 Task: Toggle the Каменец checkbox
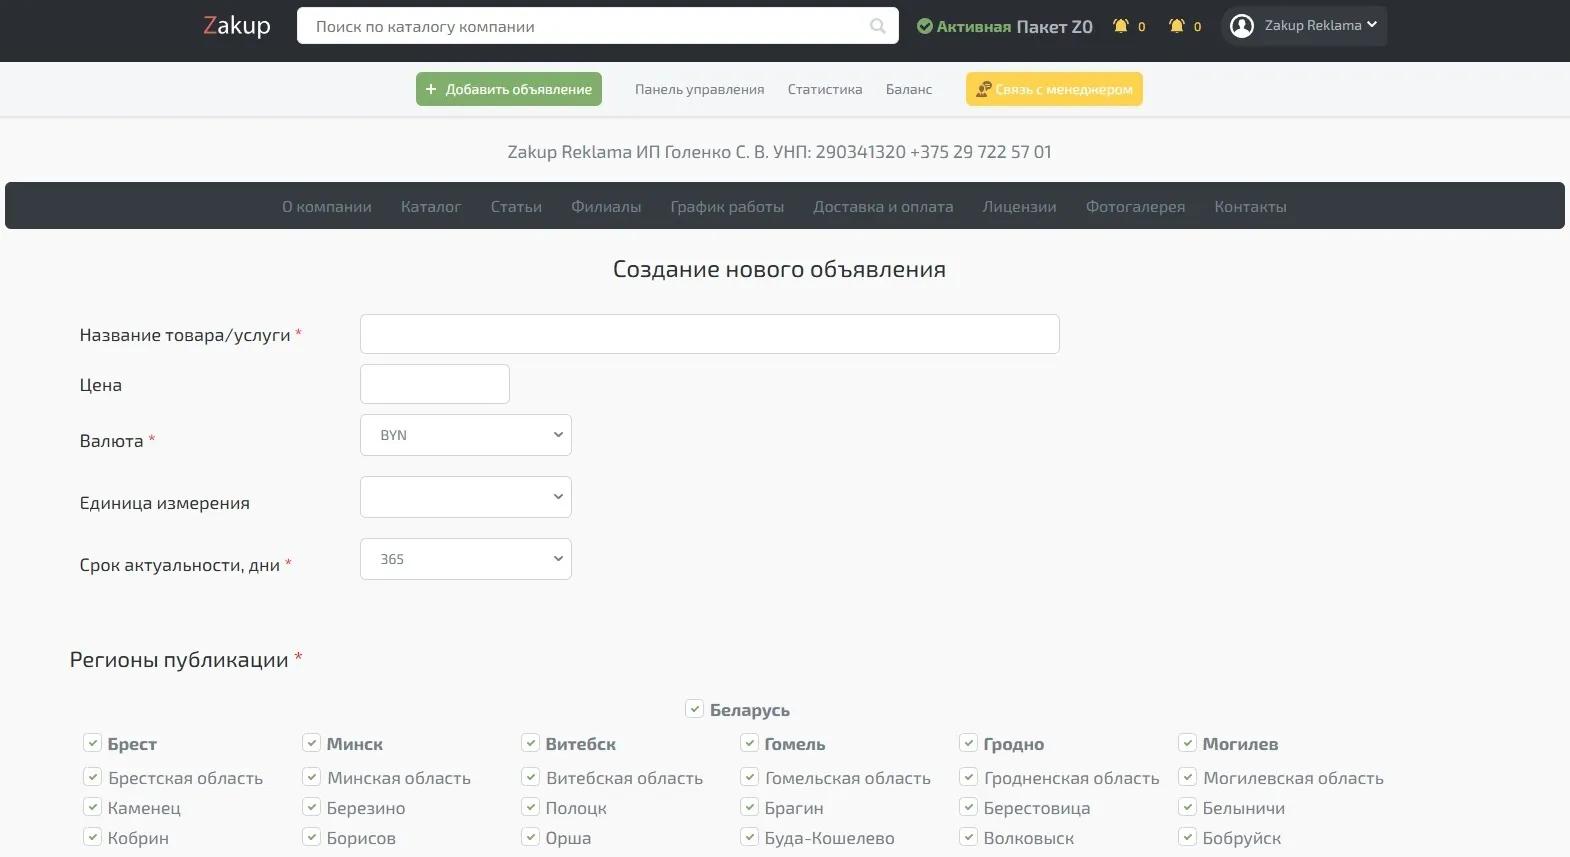click(x=93, y=807)
